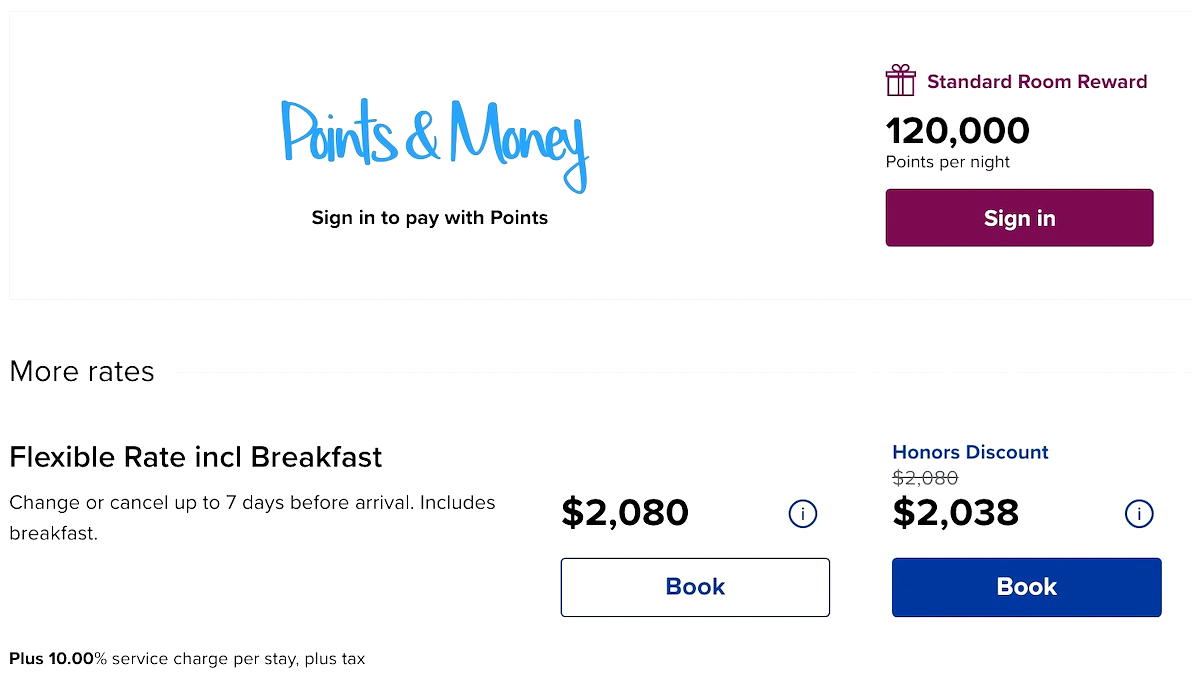The image size is (1200, 691).
Task: Click the 'Points per night' caption
Action: [x=948, y=162]
